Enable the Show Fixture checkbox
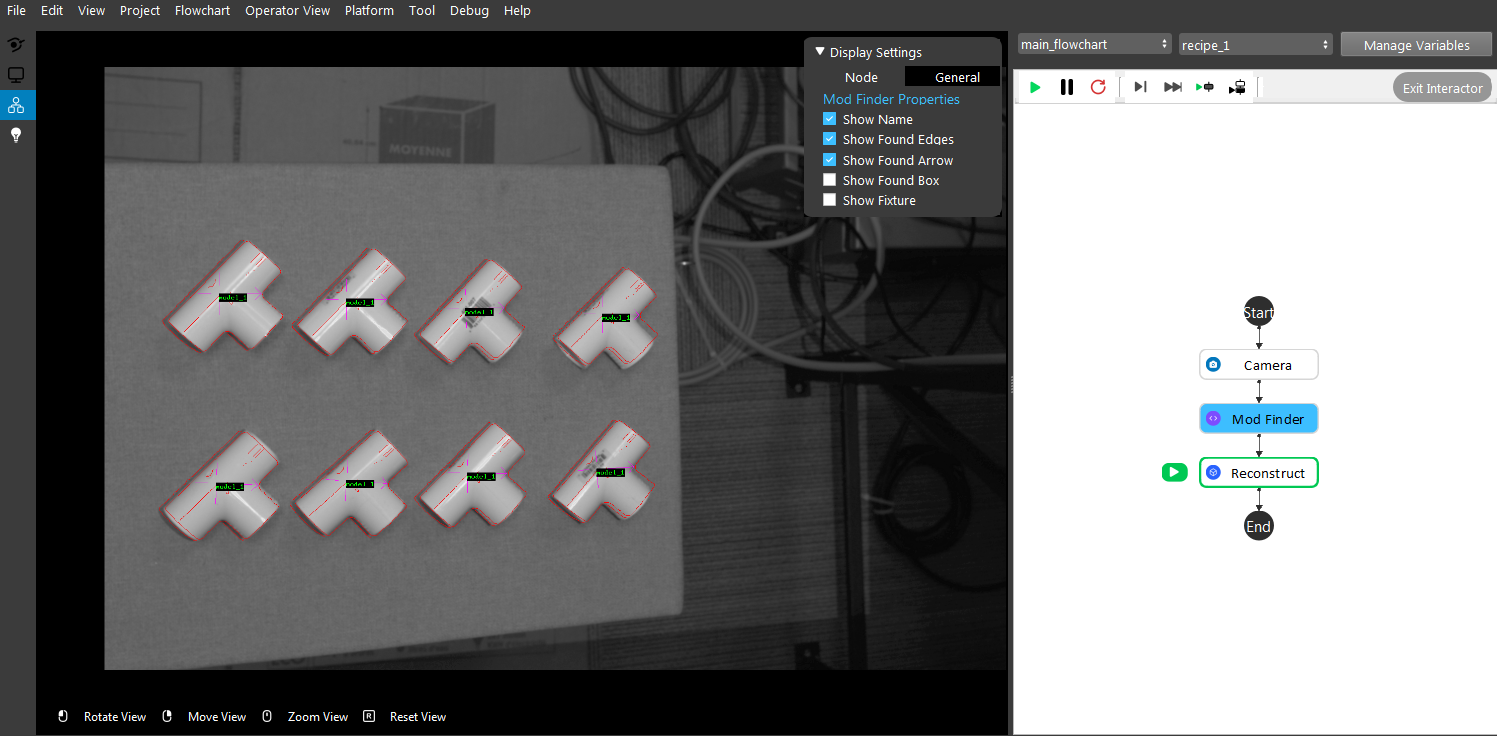Image resolution: width=1497 pixels, height=736 pixels. [829, 200]
